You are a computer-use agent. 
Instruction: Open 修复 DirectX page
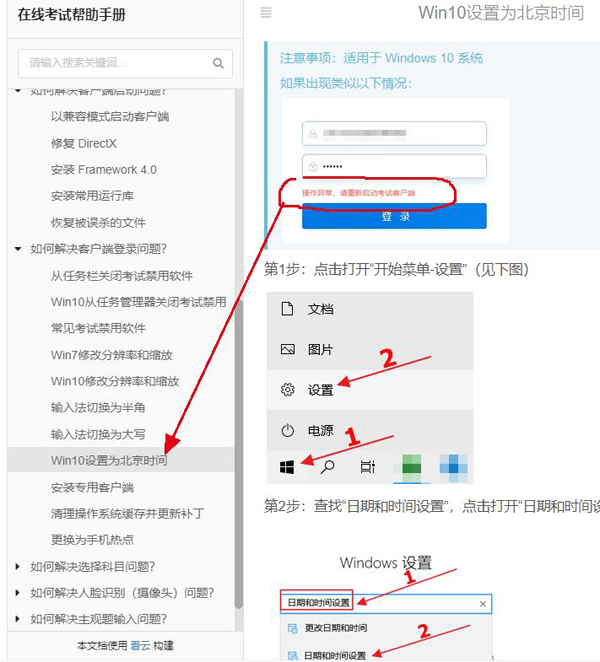tap(84, 144)
